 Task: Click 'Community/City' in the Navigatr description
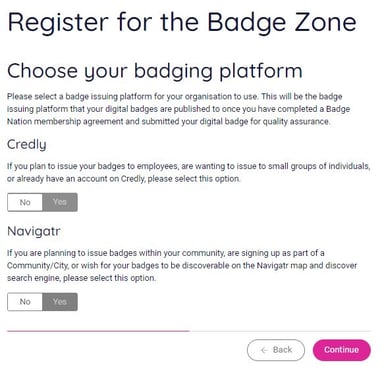[x=38, y=266]
